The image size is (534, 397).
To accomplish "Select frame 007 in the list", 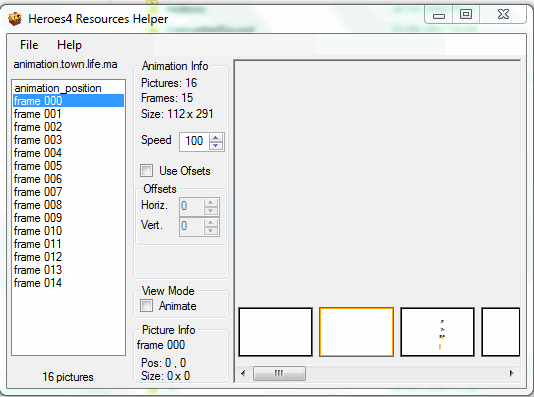I will pyautogui.click(x=68, y=192).
